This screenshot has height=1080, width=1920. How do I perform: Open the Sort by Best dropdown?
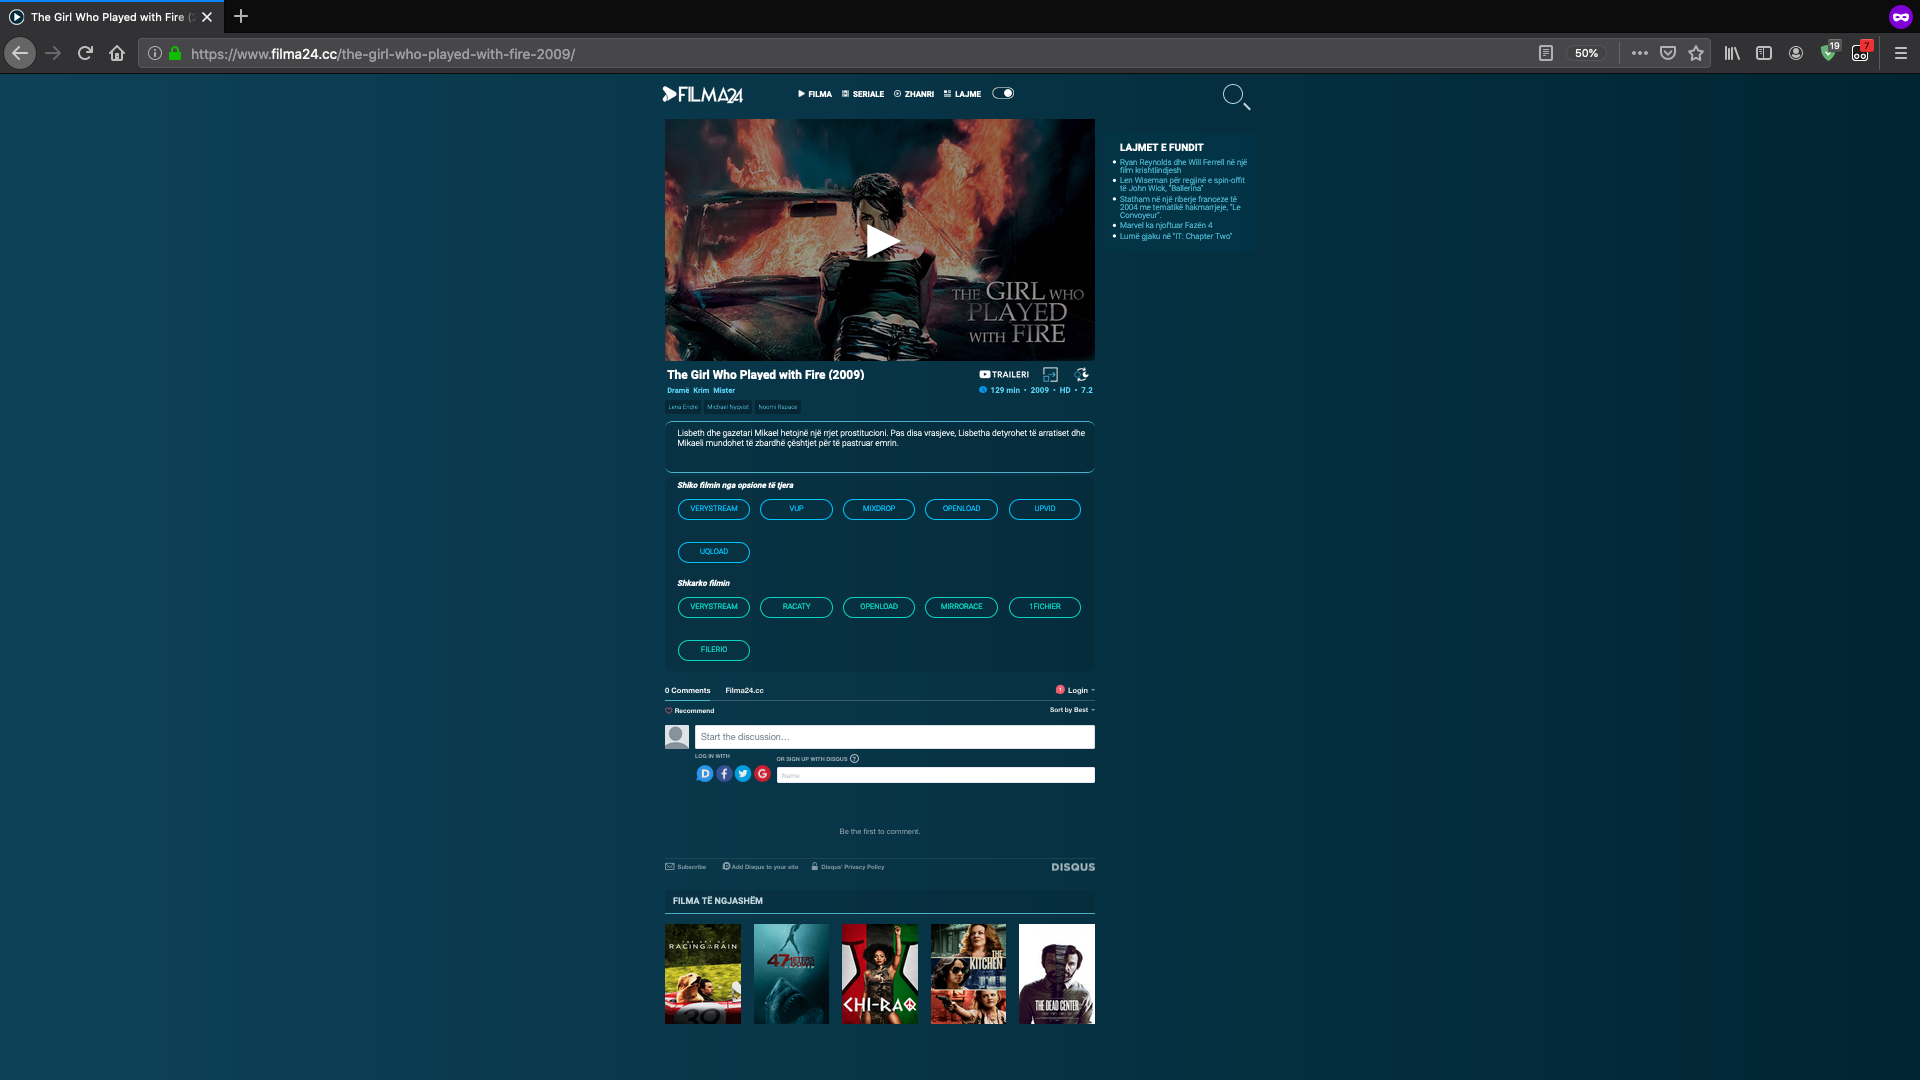pos(1070,709)
